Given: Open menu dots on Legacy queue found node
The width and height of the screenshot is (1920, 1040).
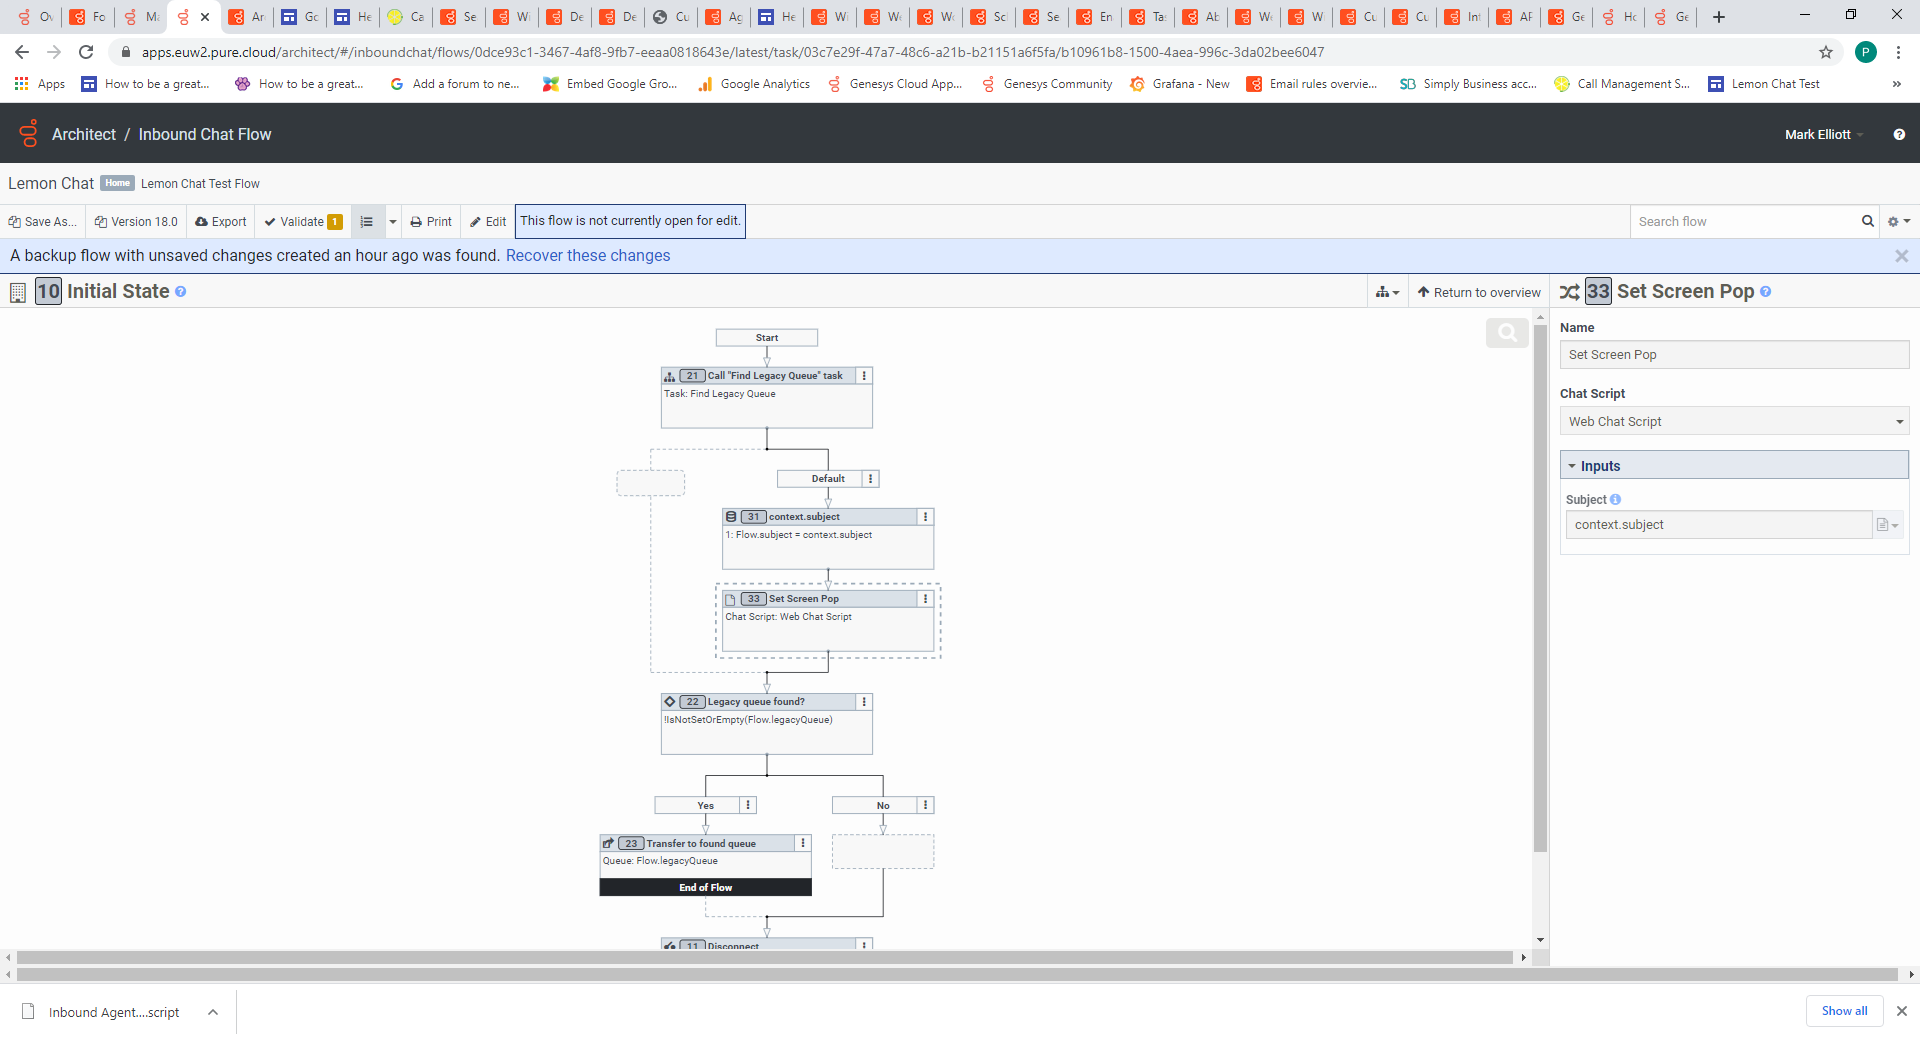Looking at the screenshot, I should [864, 702].
